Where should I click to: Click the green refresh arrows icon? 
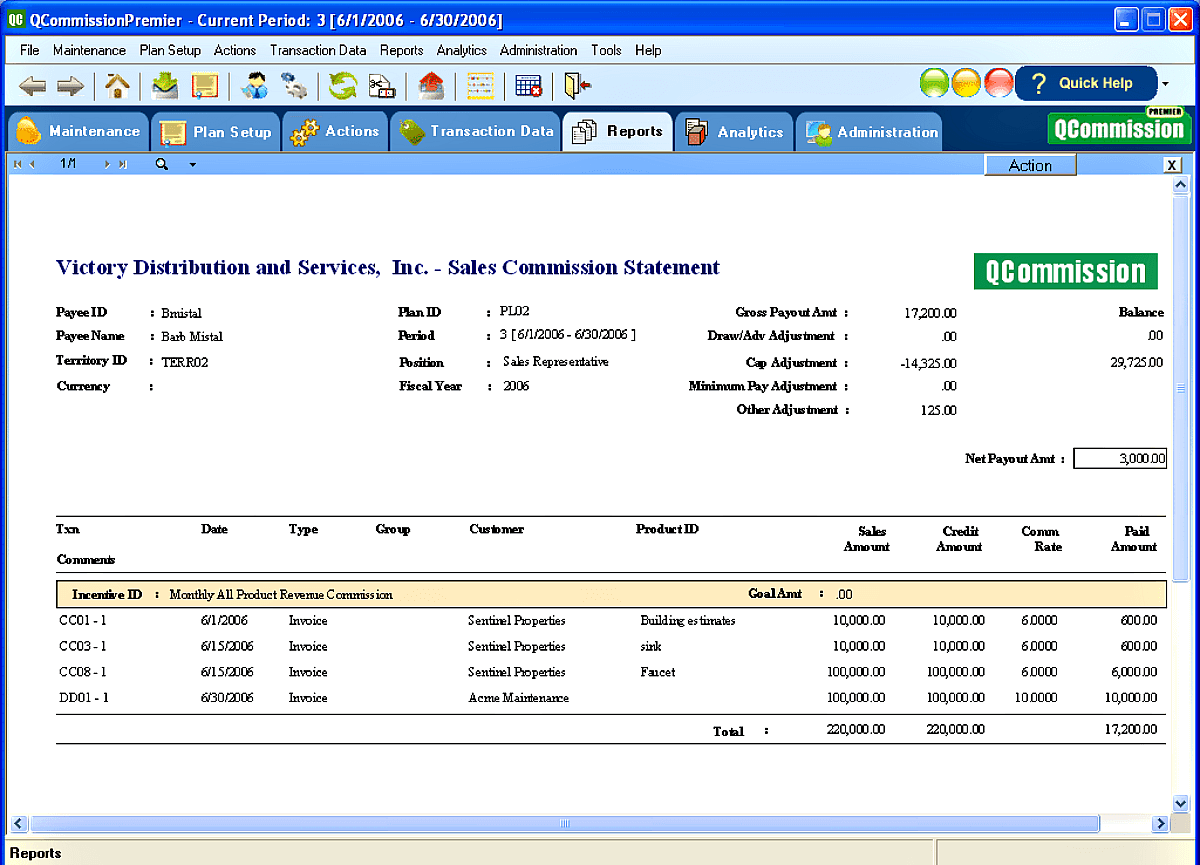click(343, 86)
